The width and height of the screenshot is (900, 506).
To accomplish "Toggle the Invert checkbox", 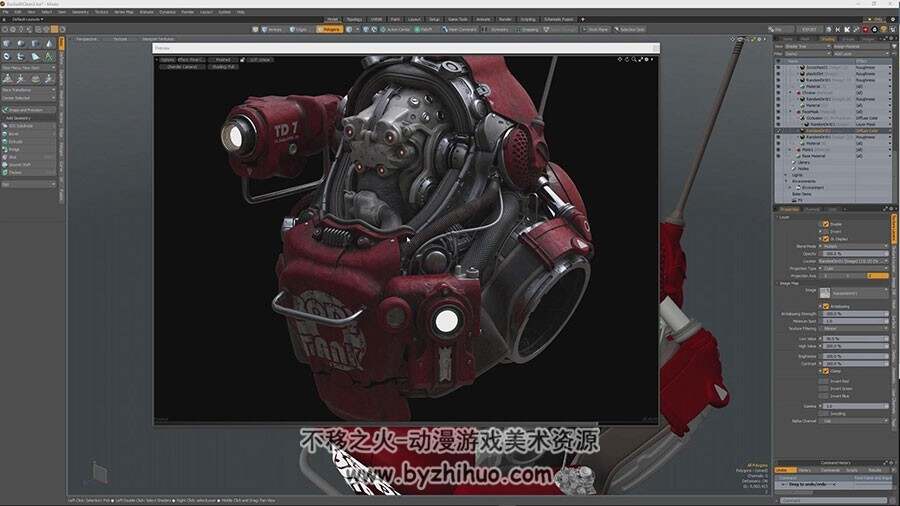I will pos(825,231).
